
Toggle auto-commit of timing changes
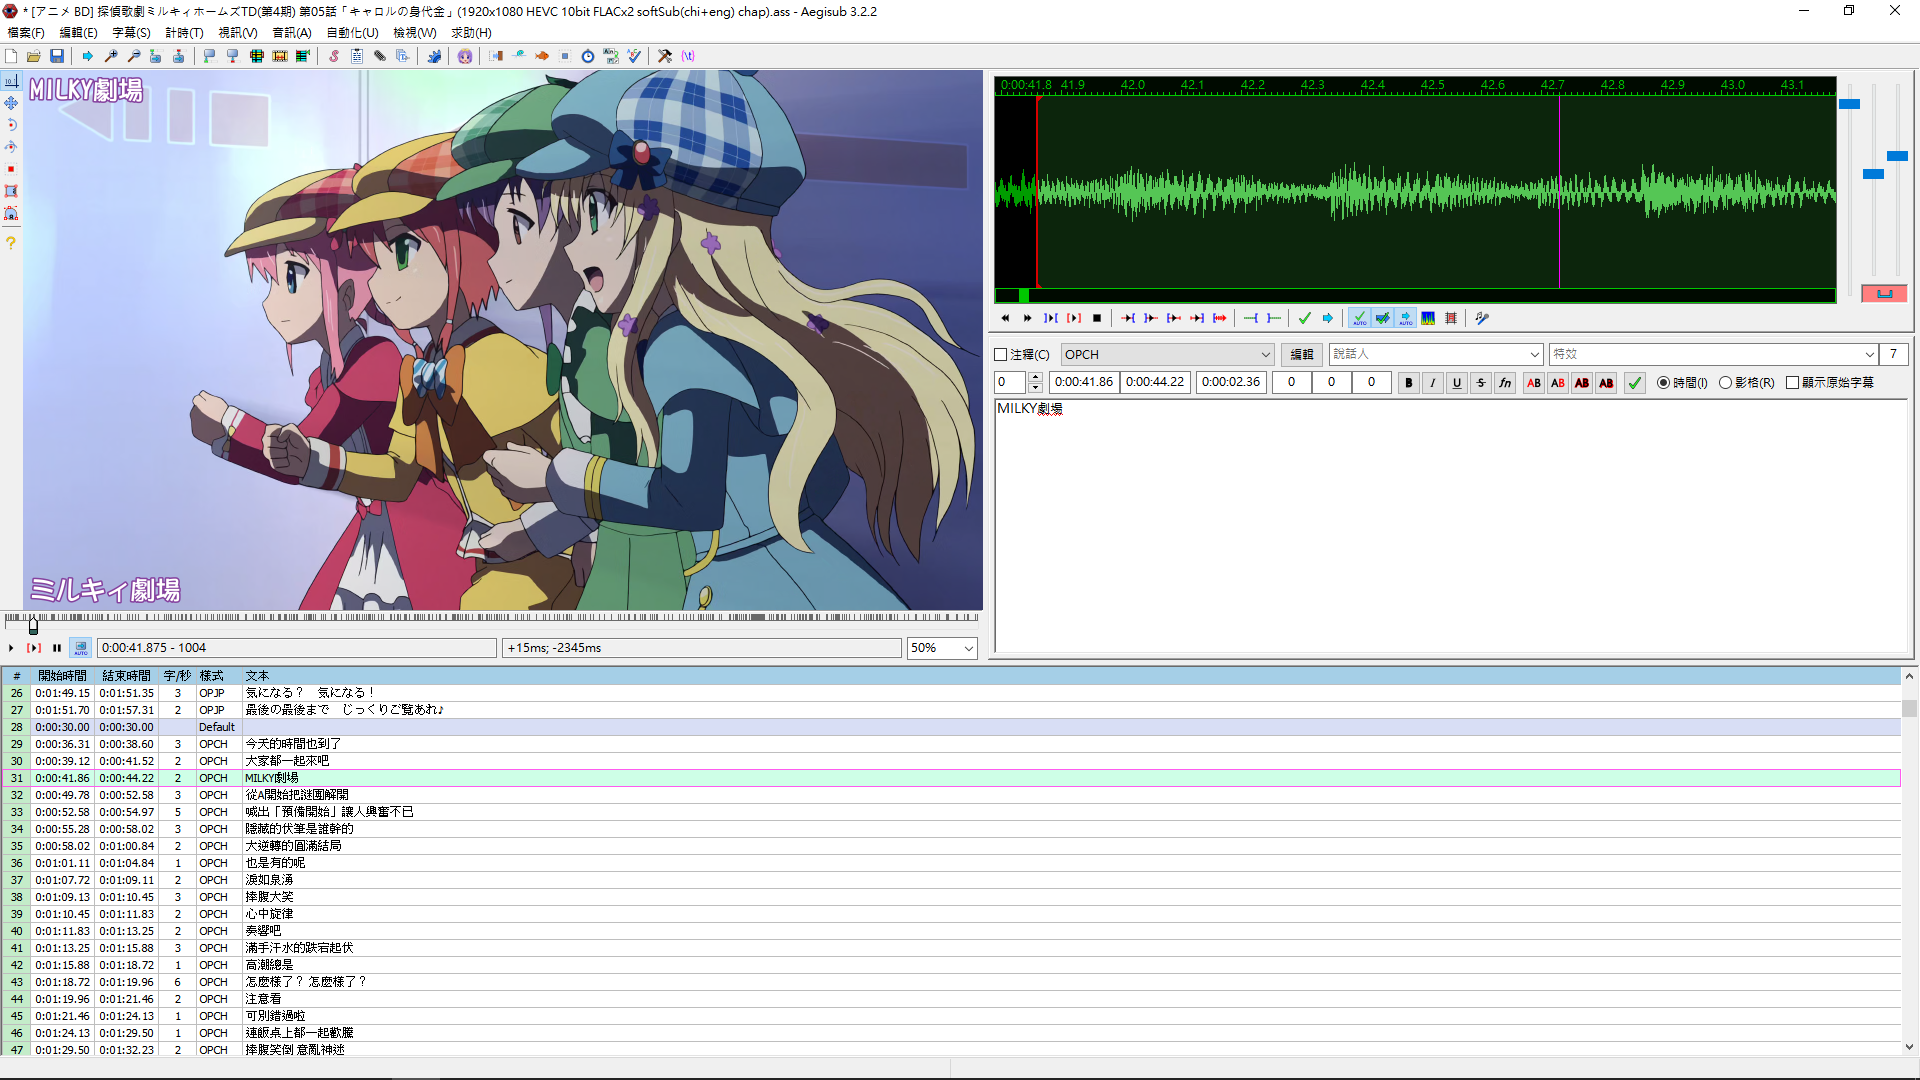1359,318
